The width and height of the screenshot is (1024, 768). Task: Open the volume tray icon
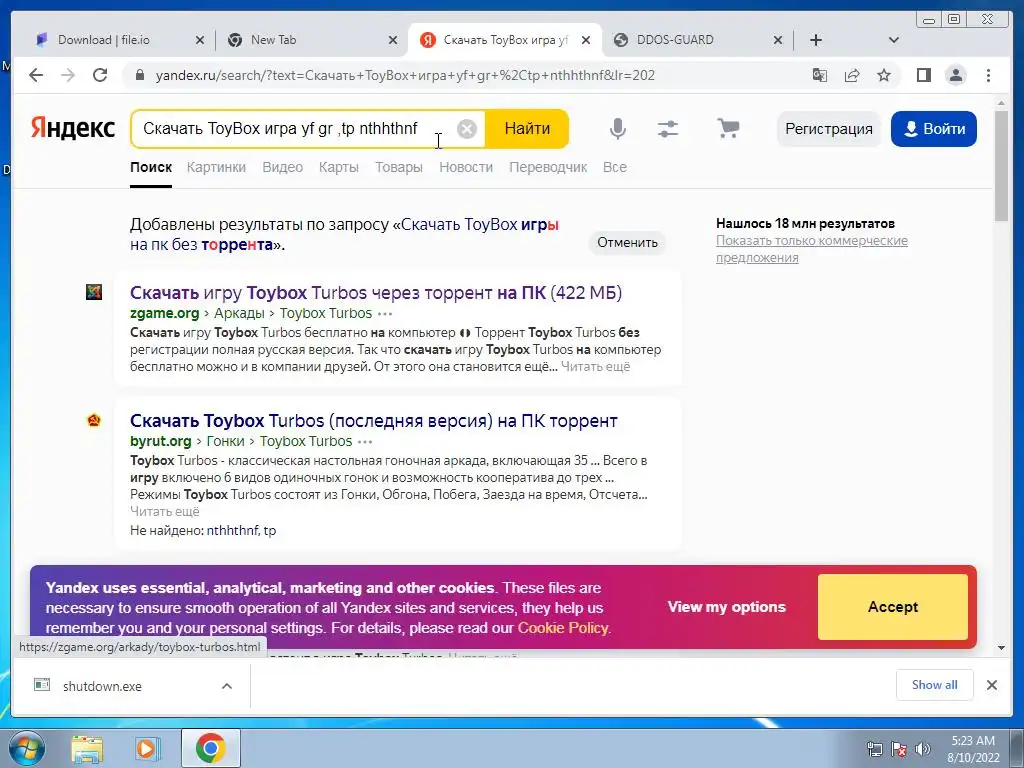[923, 749]
